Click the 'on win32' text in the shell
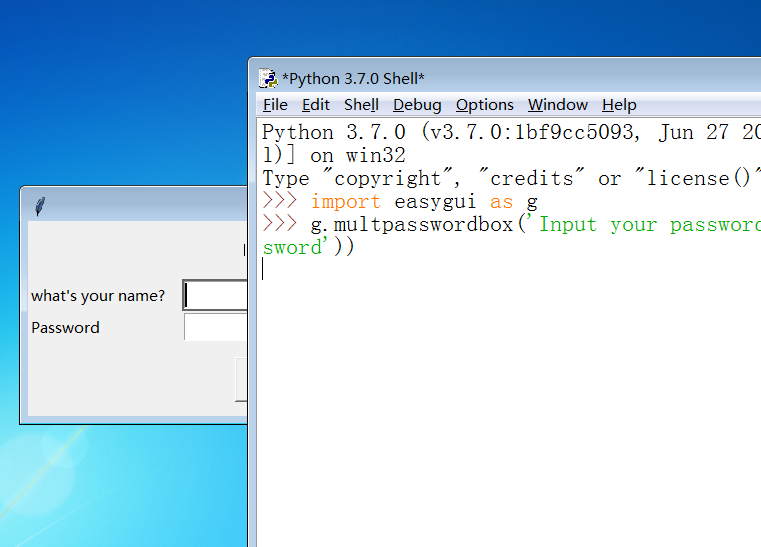Image resolution: width=761 pixels, height=547 pixels. (358, 156)
